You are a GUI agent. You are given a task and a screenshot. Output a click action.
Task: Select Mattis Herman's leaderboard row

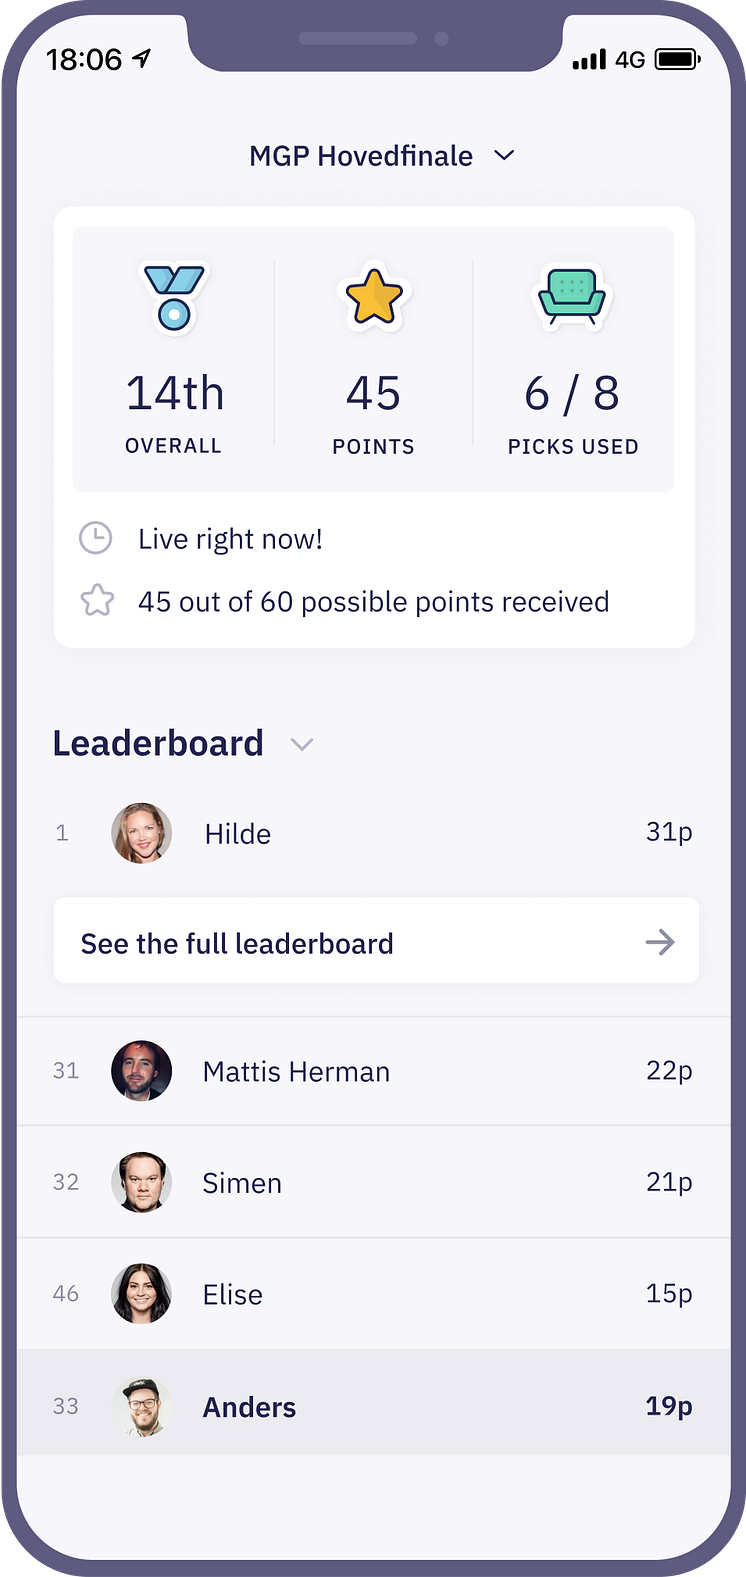click(373, 1071)
